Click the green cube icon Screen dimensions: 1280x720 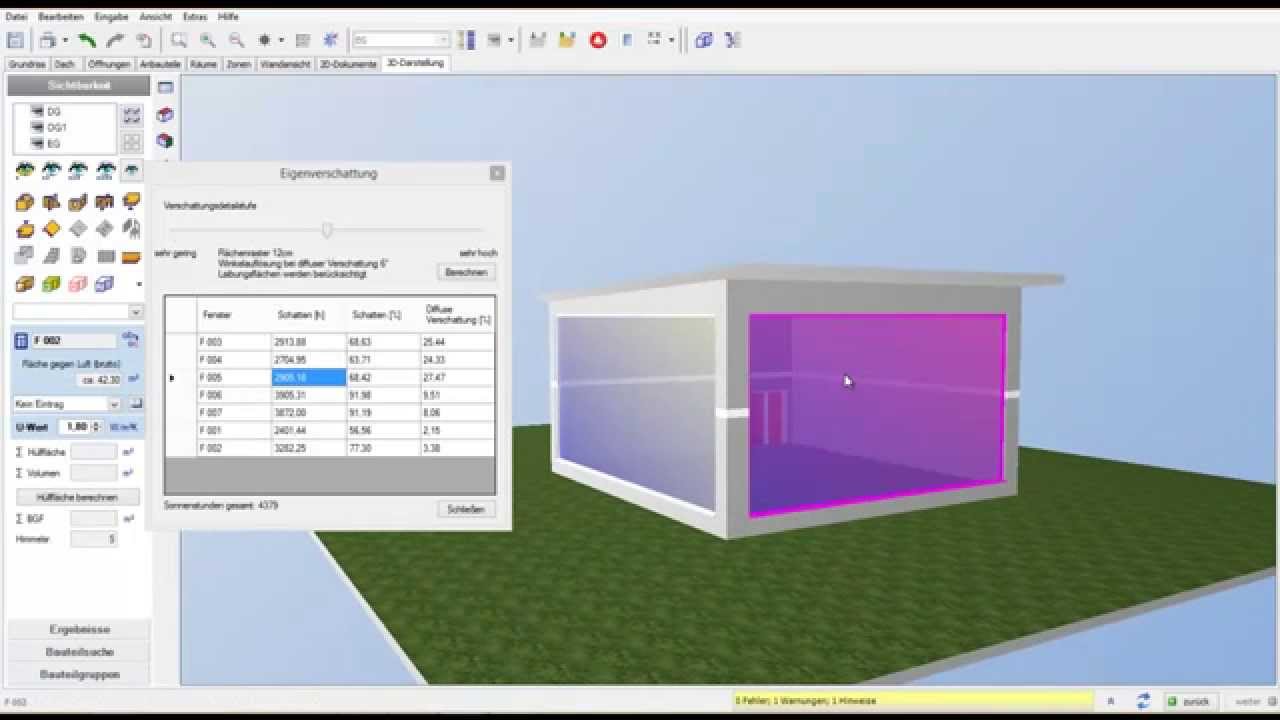pos(51,285)
